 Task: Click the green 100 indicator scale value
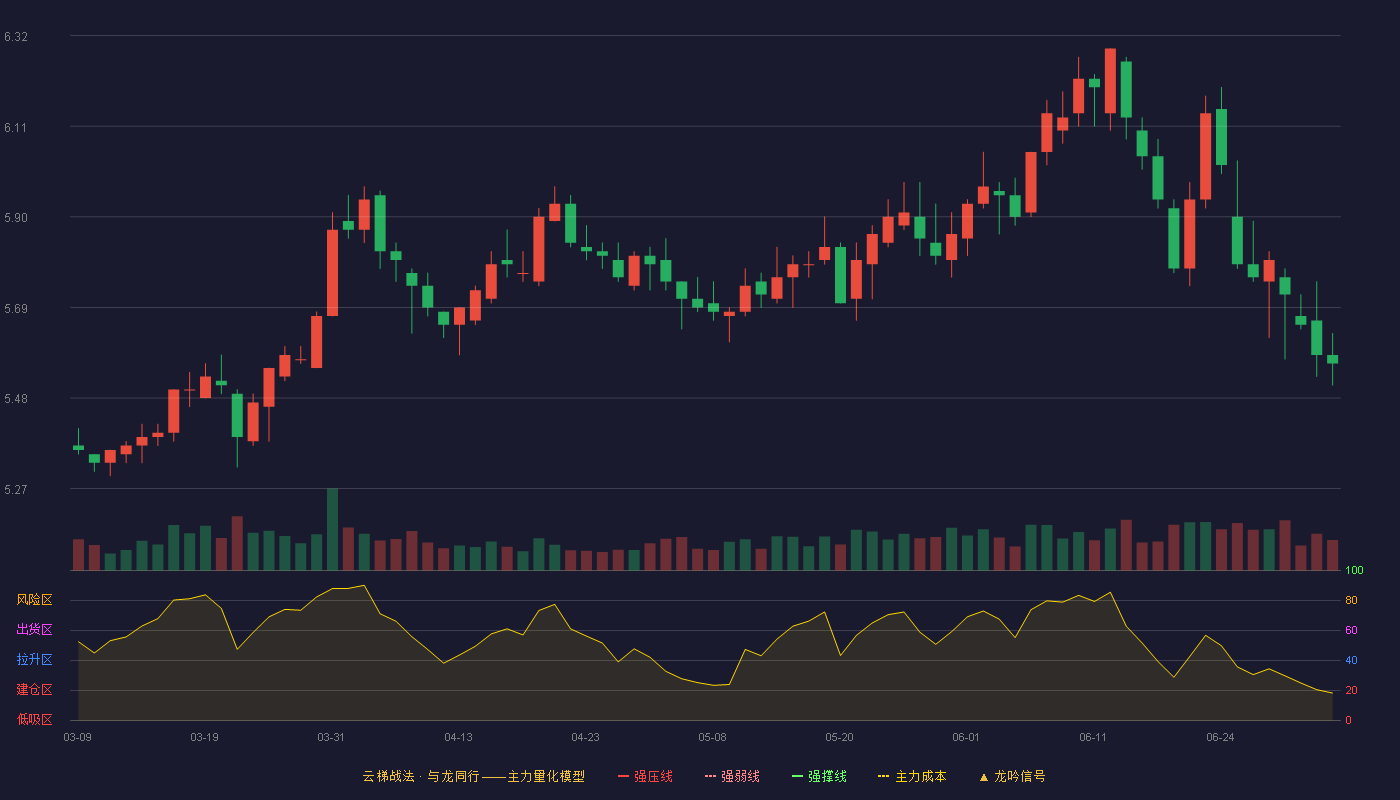coord(1354,571)
